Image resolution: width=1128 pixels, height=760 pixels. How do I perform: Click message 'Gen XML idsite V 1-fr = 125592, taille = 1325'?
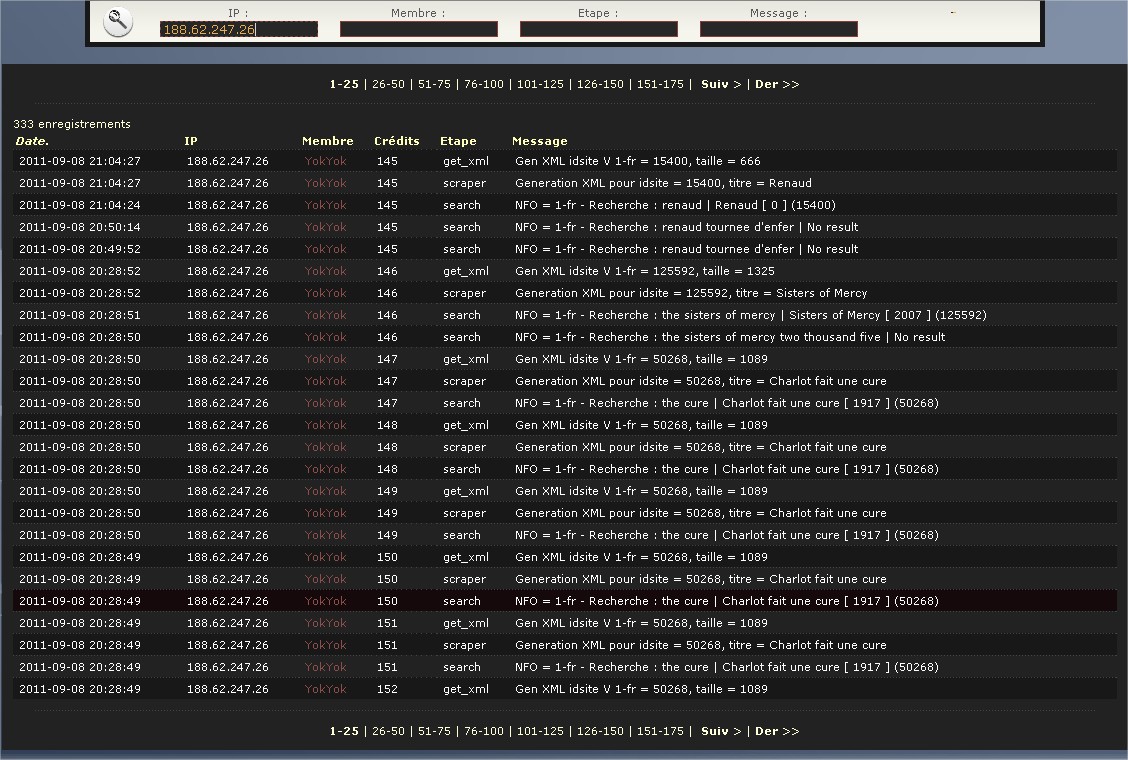tap(645, 271)
